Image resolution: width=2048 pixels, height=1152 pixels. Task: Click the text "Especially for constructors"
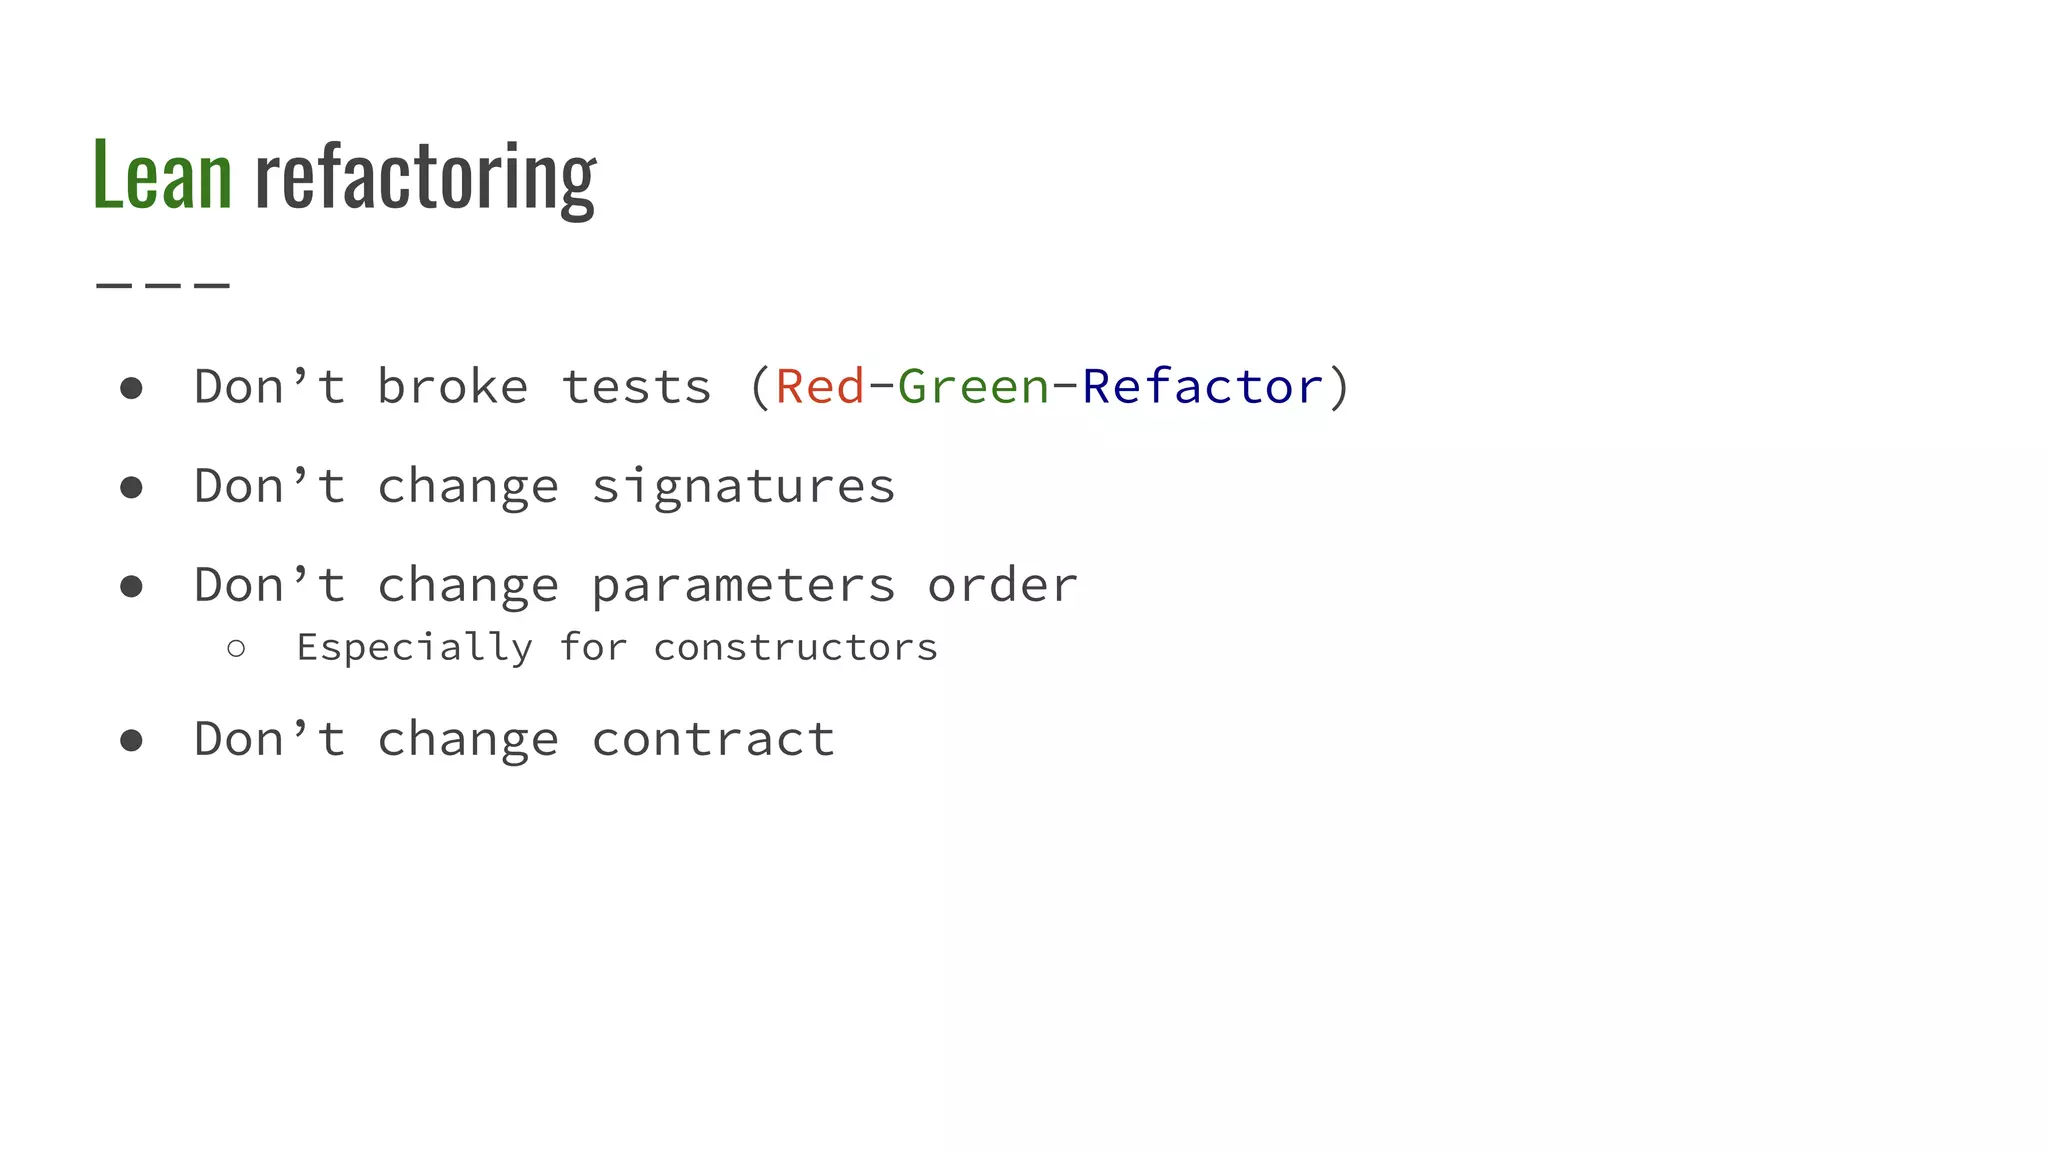(x=616, y=648)
